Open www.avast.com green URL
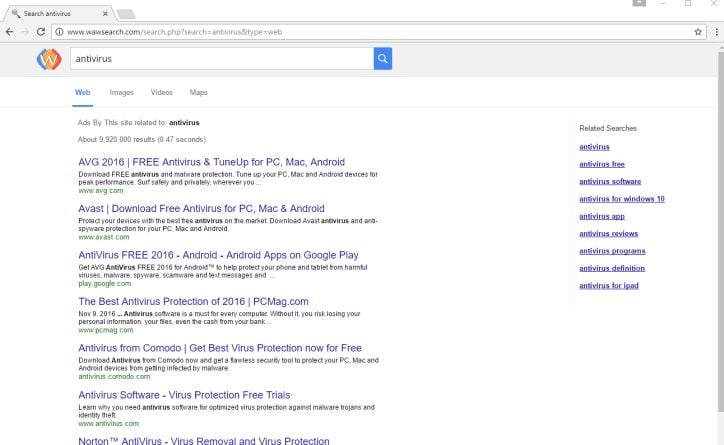Image resolution: width=724 pixels, height=445 pixels. tap(104, 237)
